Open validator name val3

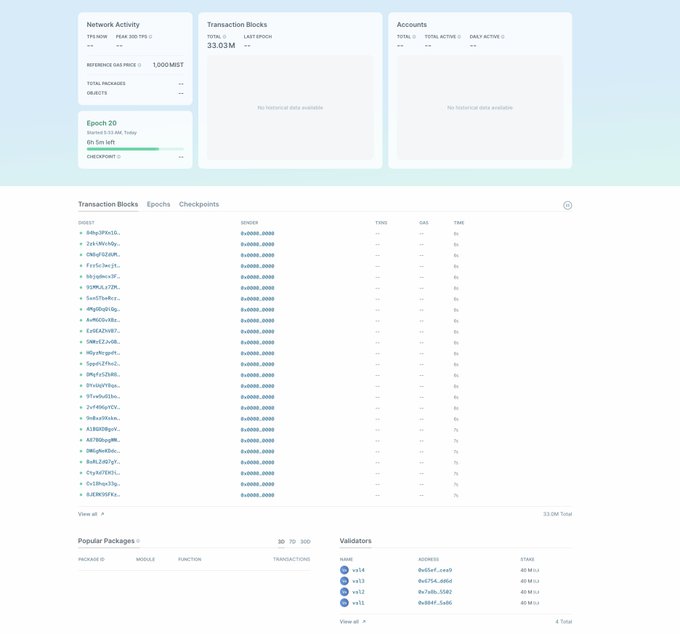click(x=358, y=581)
